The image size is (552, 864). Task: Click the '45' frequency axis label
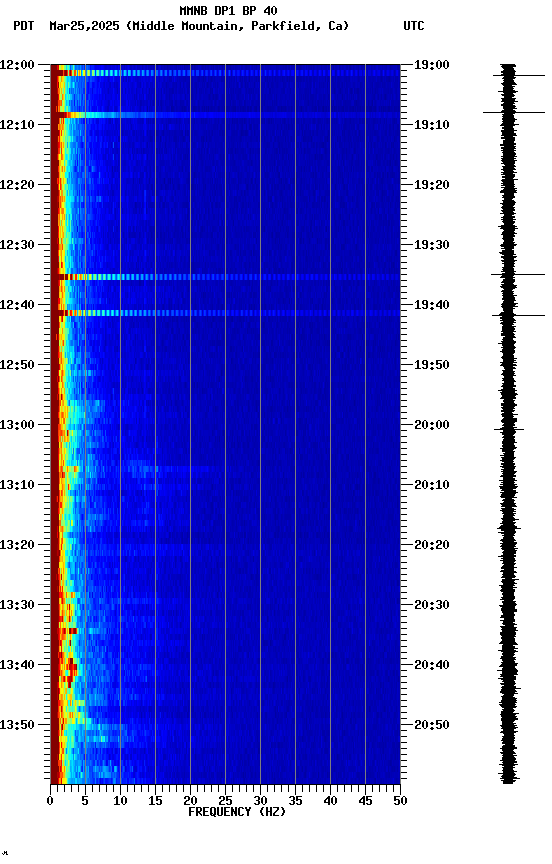(x=365, y=801)
